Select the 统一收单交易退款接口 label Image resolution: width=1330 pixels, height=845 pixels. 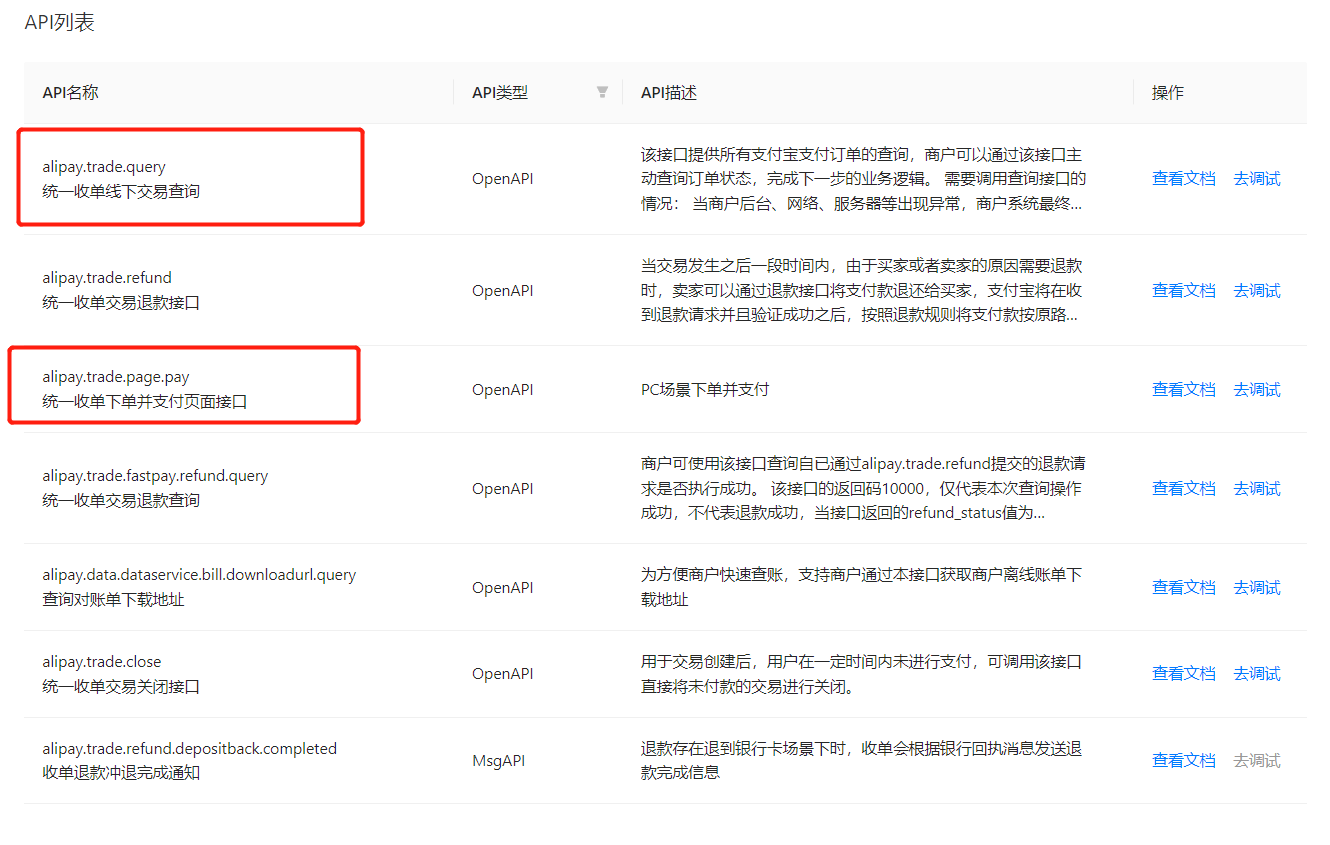[121, 303]
